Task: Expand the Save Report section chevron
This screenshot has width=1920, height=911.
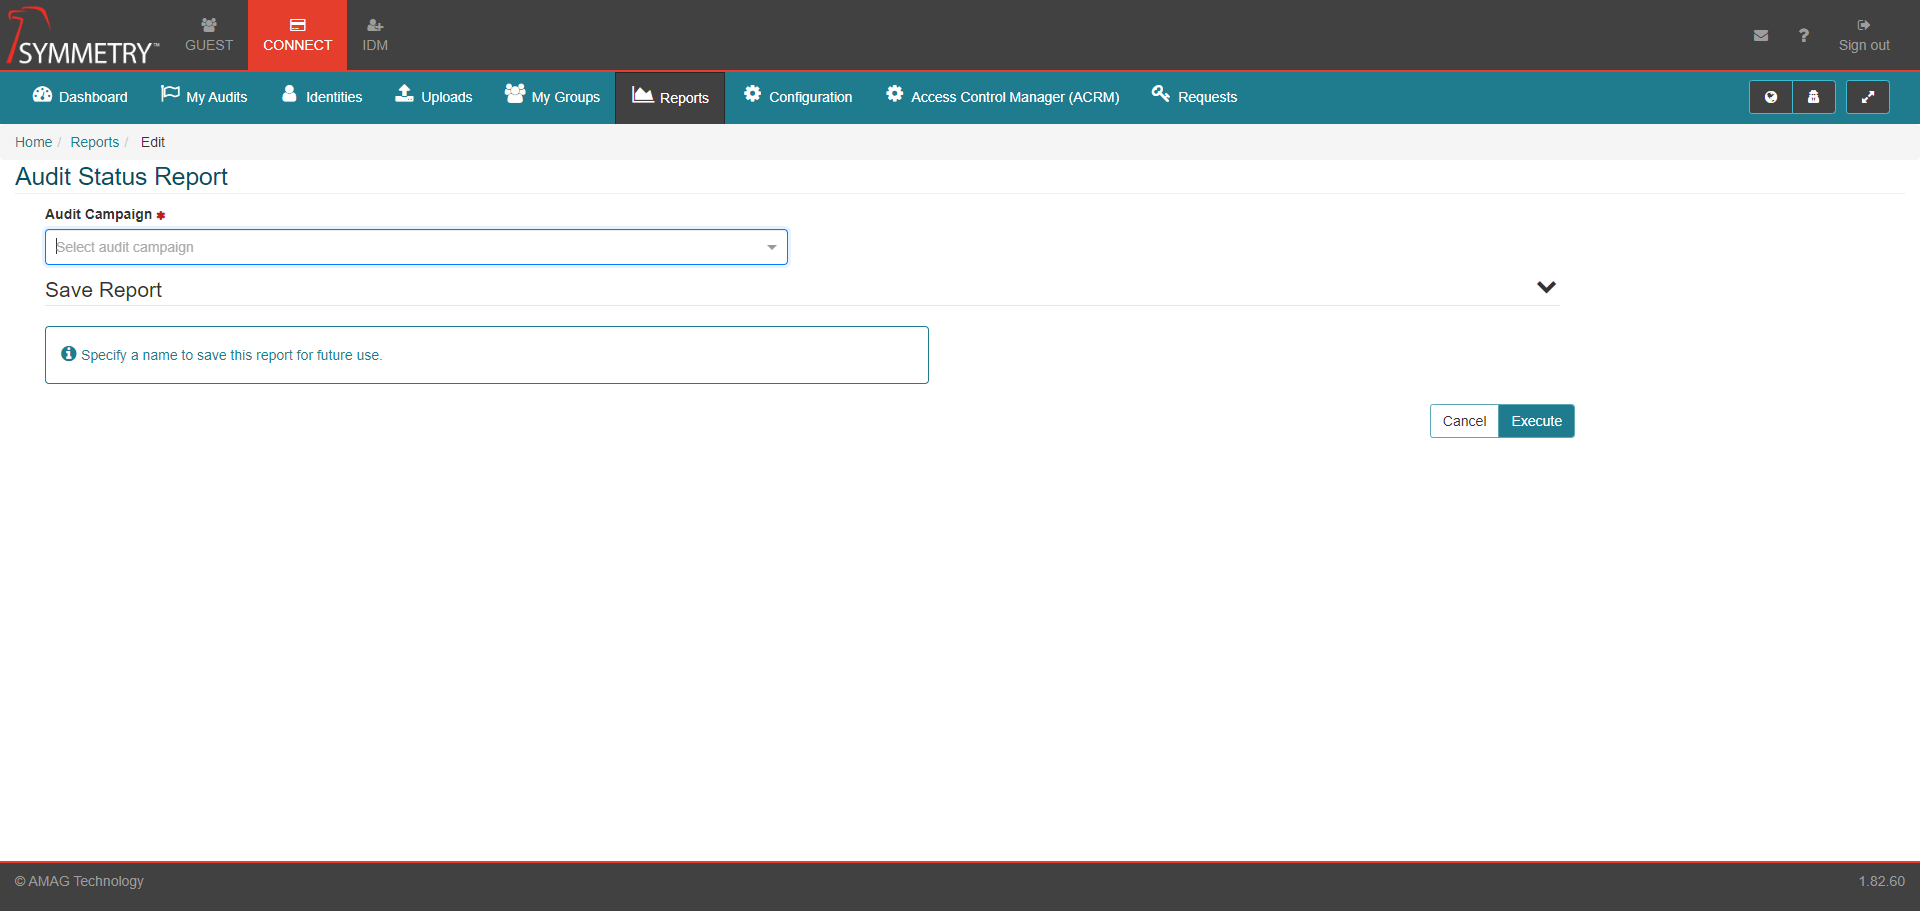Action: tap(1546, 287)
